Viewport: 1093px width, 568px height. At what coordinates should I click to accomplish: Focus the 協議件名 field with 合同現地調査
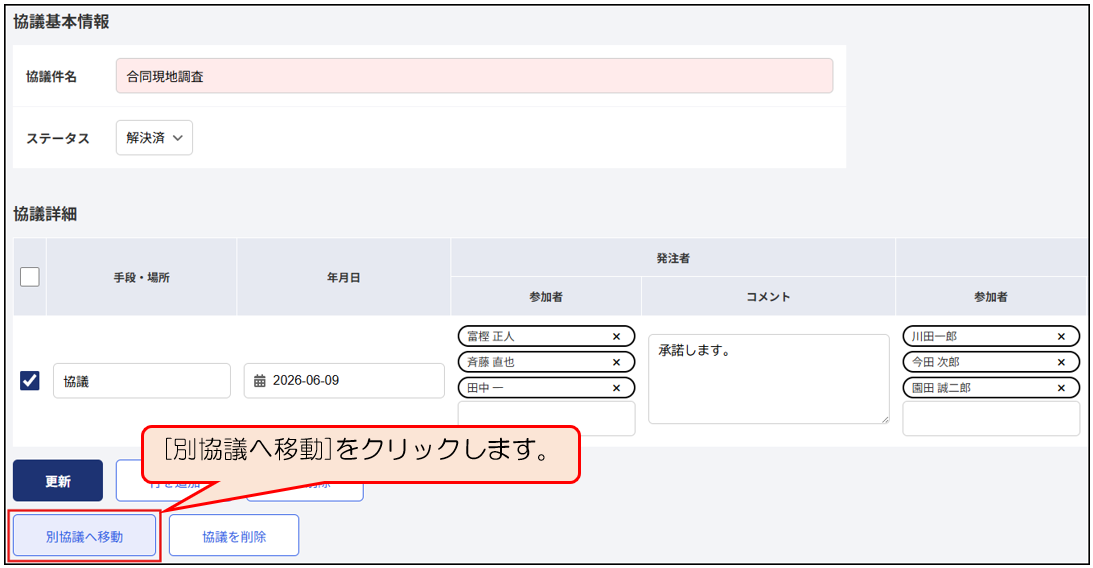tap(474, 76)
